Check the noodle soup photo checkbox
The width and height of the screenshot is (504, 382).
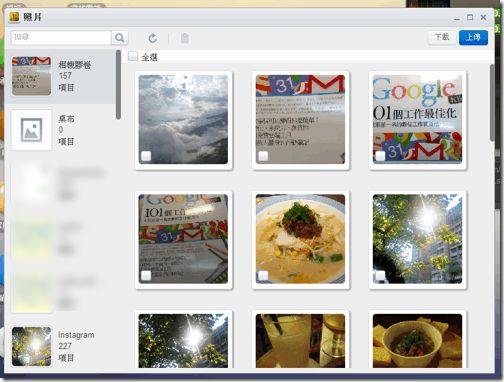click(263, 276)
